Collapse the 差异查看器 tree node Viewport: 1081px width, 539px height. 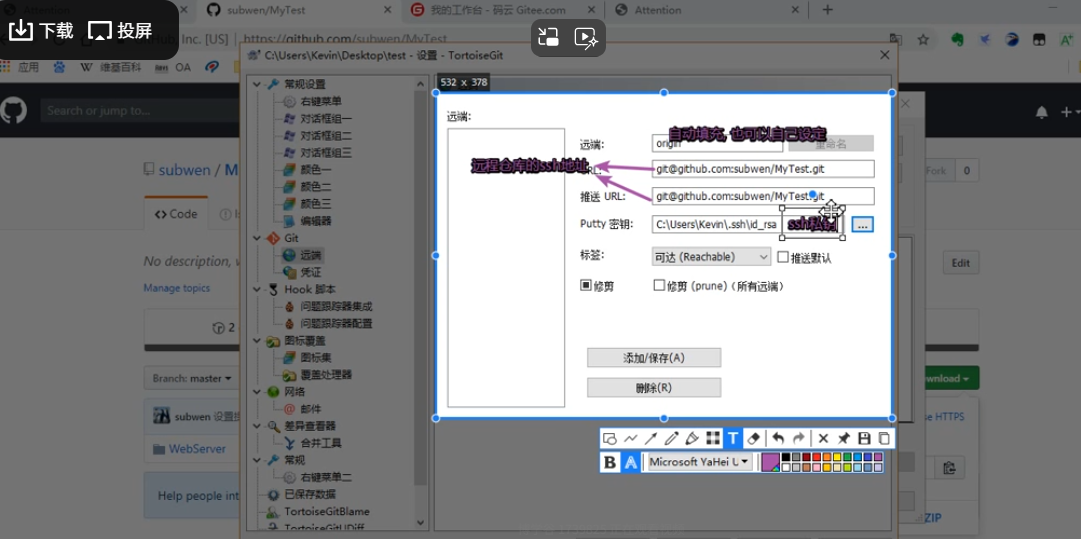click(x=257, y=426)
